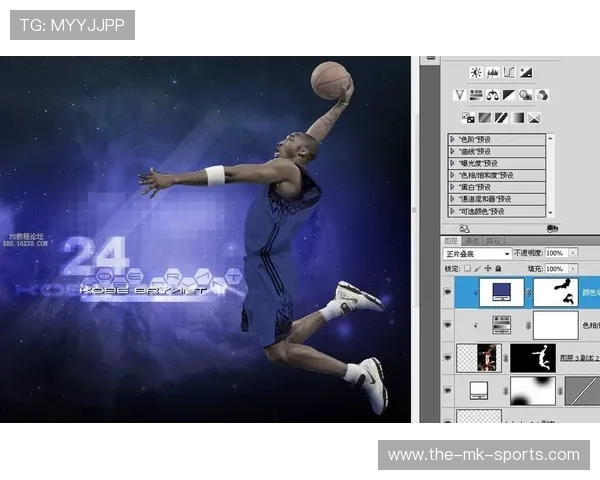Click the clip-to-layer icon at Adjustments panel bottom-right

pos(552,229)
